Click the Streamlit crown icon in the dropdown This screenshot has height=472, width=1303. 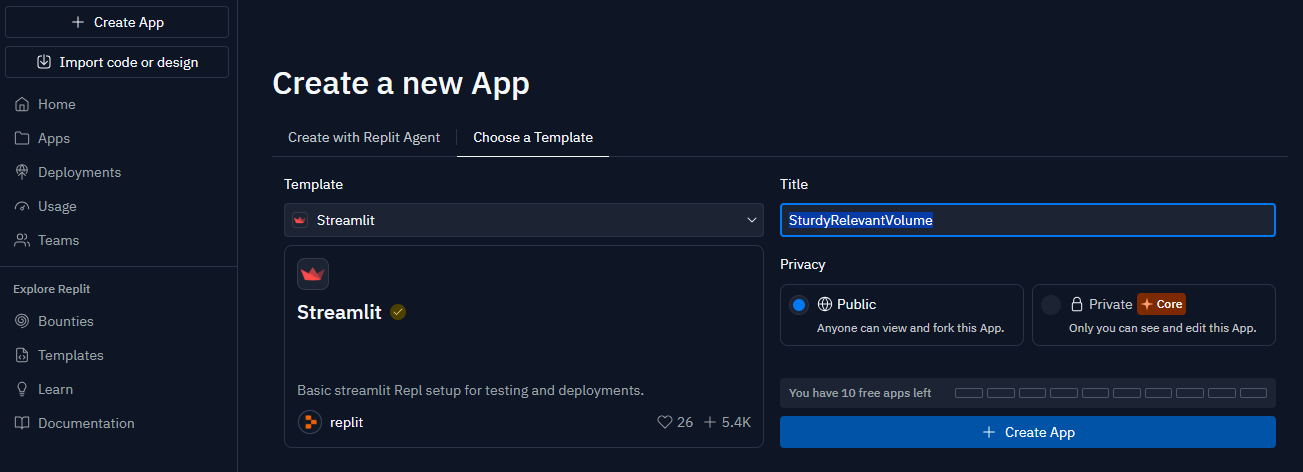pos(300,220)
